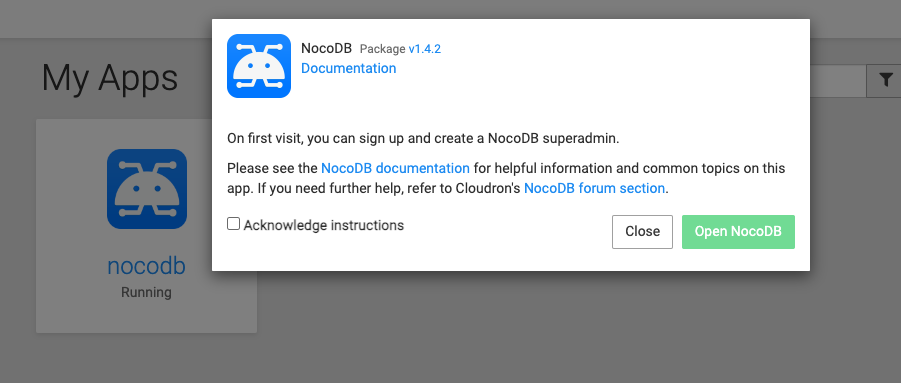Click the nocodb app icon under My Apps

coord(147,189)
